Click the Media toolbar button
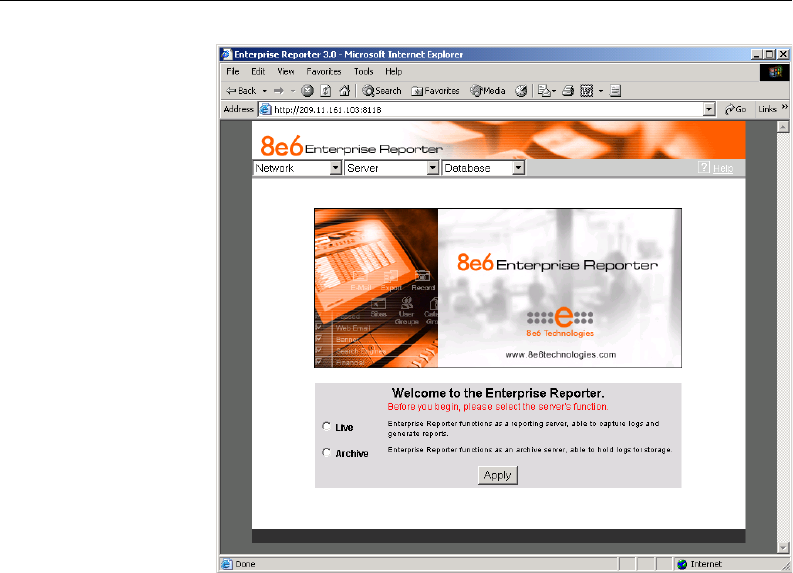The width and height of the screenshot is (793, 573). coord(488,91)
